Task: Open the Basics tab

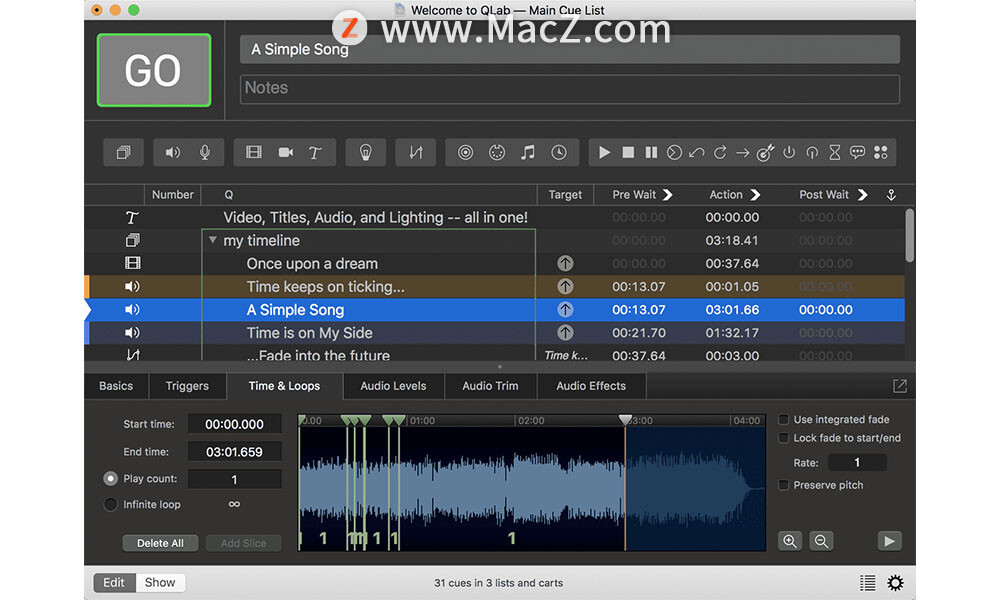Action: (x=116, y=386)
